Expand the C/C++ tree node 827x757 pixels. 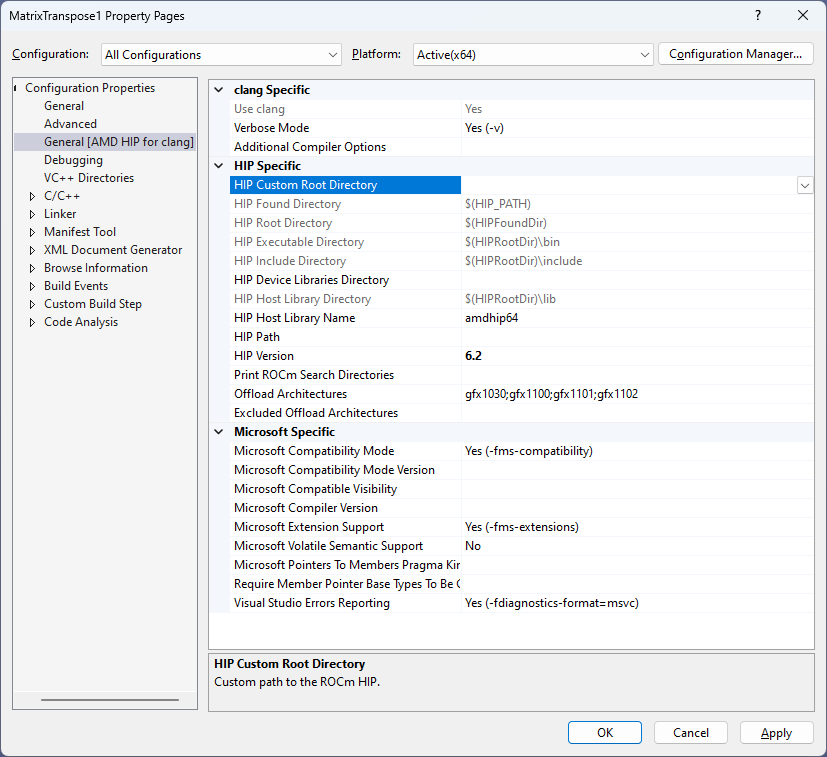point(33,196)
